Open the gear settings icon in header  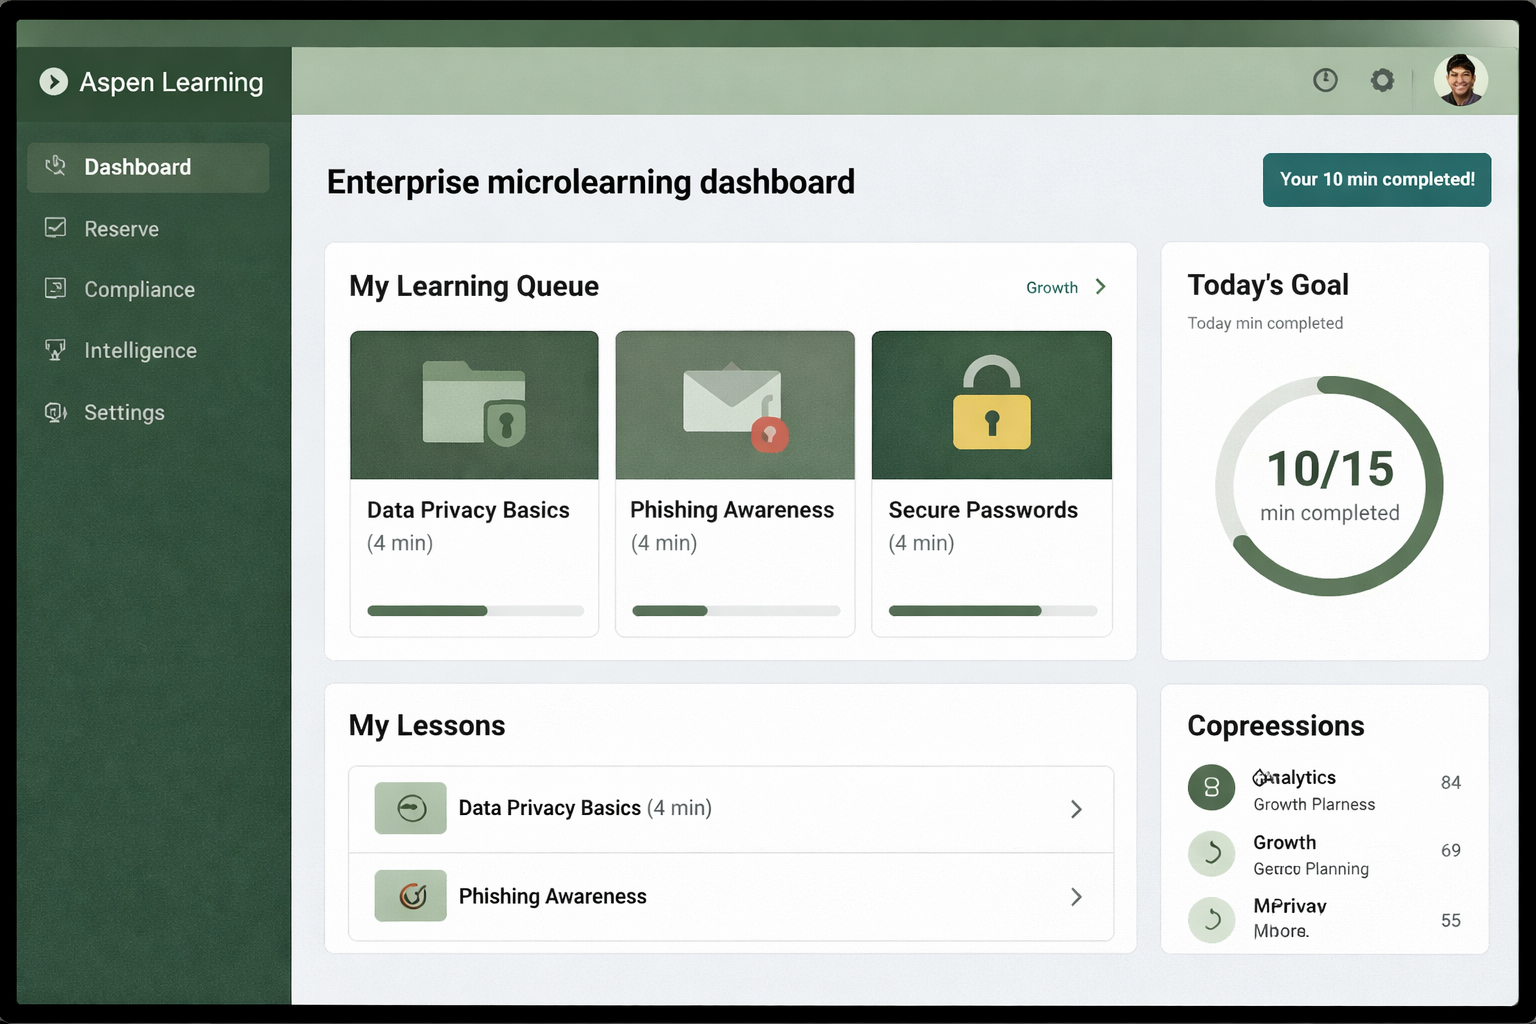coord(1382,80)
